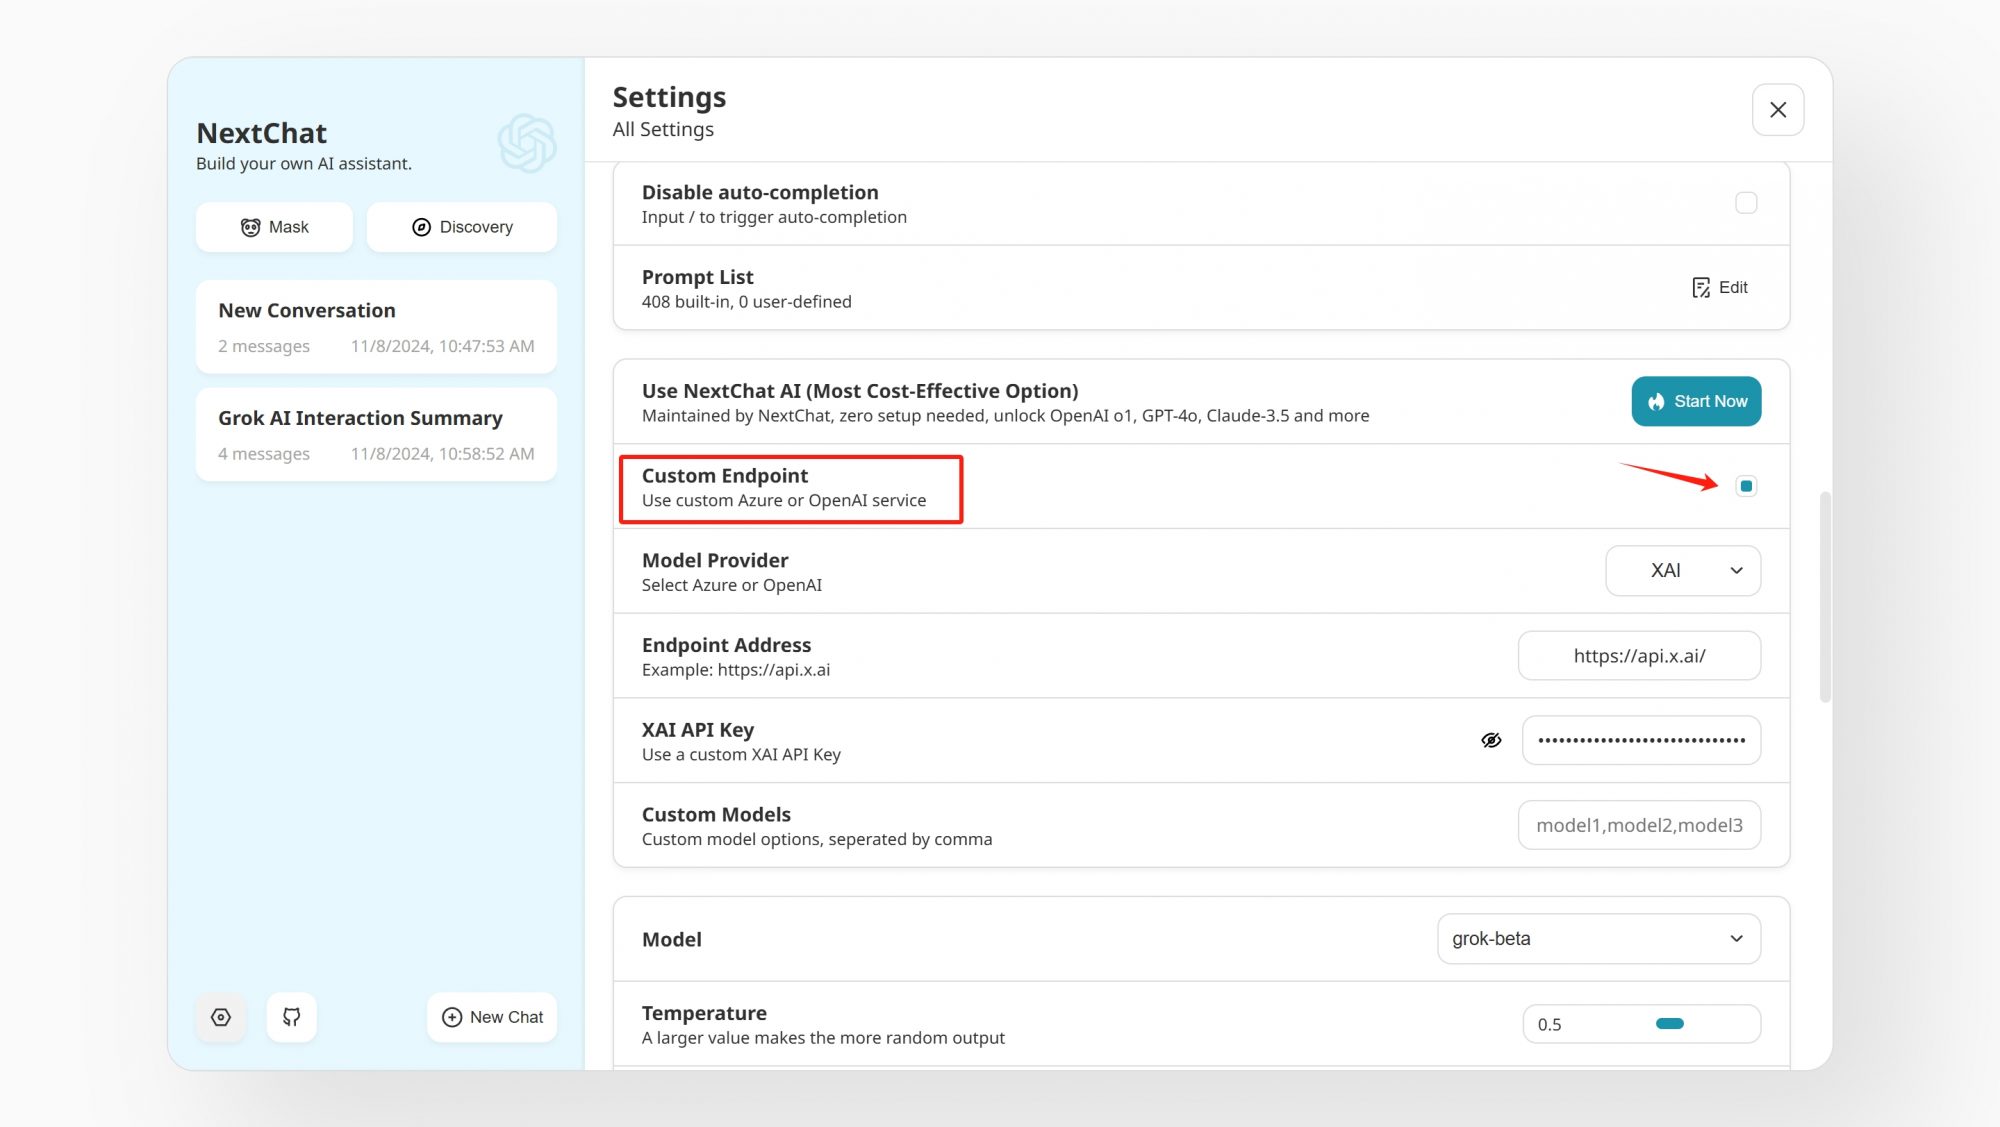This screenshot has width=2000, height=1127.
Task: Open the Mask page
Action: 274,227
